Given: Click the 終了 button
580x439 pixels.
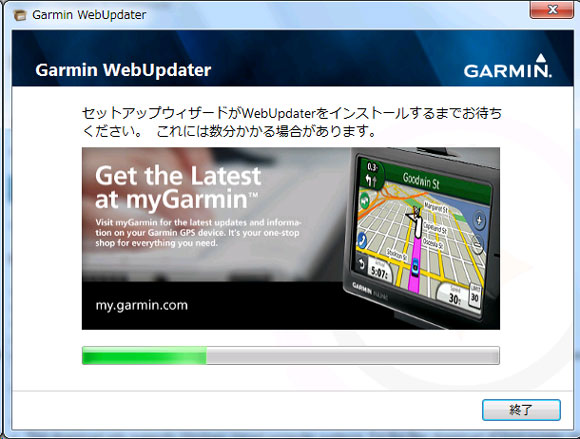Looking at the screenshot, I should (521, 409).
